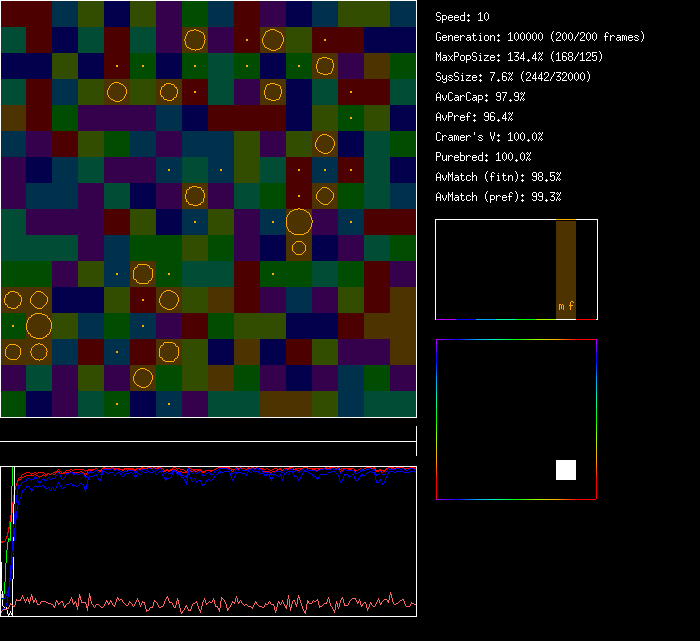Image resolution: width=700 pixels, height=641 pixels.
Task: Click the white square in the rainbow-bordered panel
Action: click(x=566, y=470)
